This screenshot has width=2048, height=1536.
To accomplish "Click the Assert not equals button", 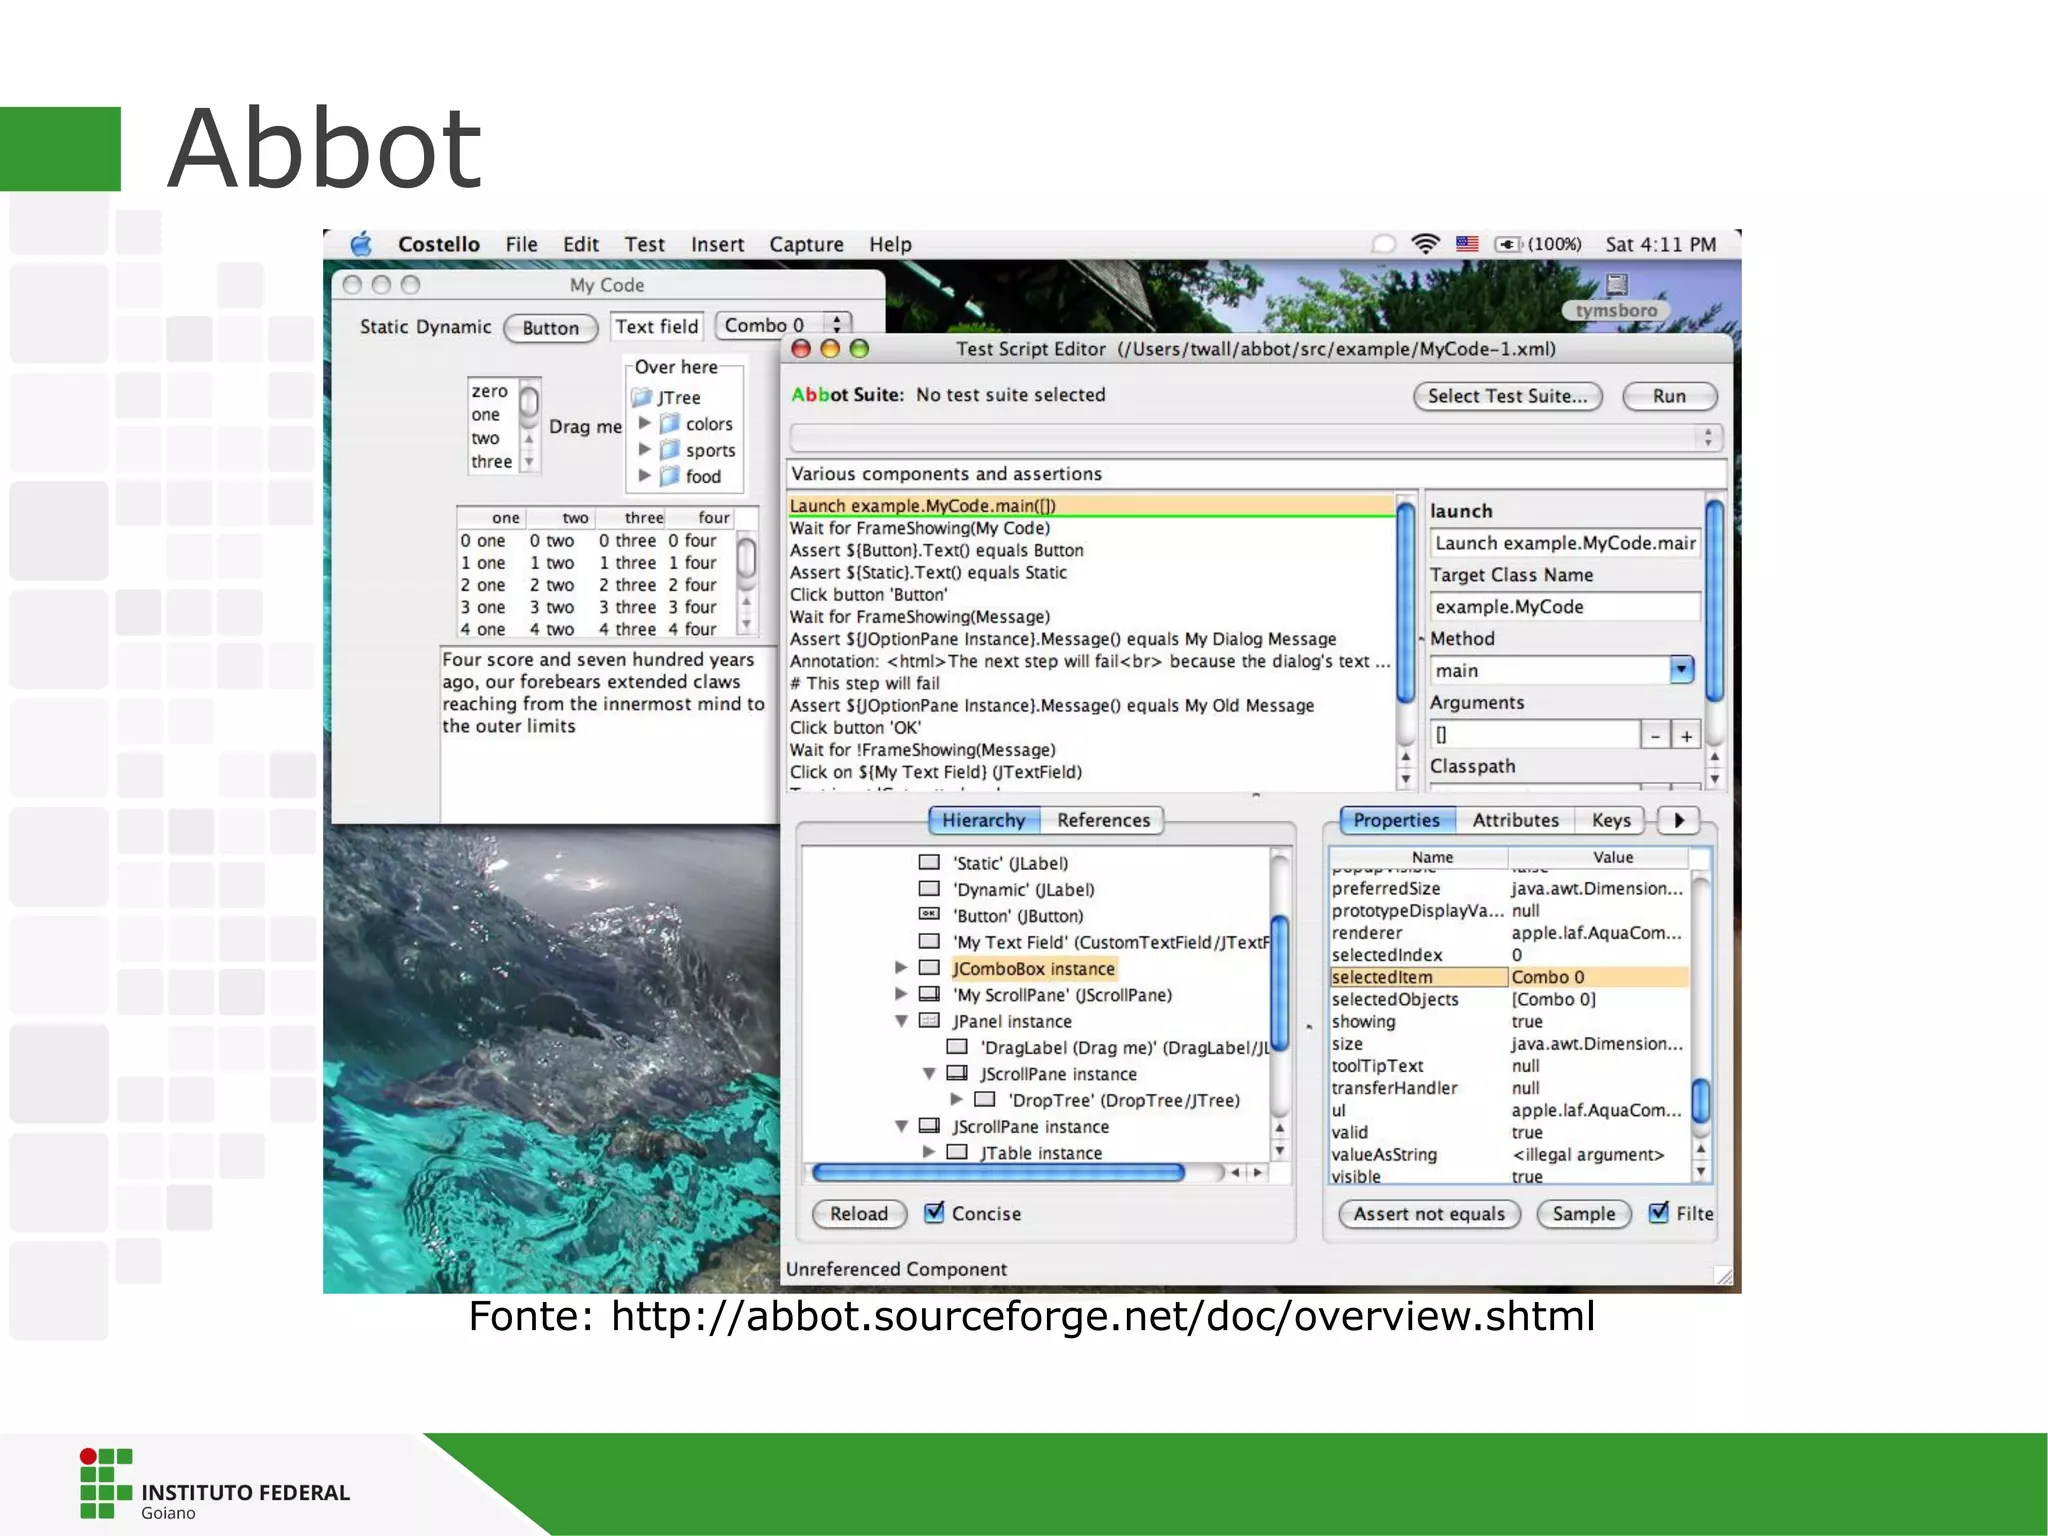I will [1429, 1213].
